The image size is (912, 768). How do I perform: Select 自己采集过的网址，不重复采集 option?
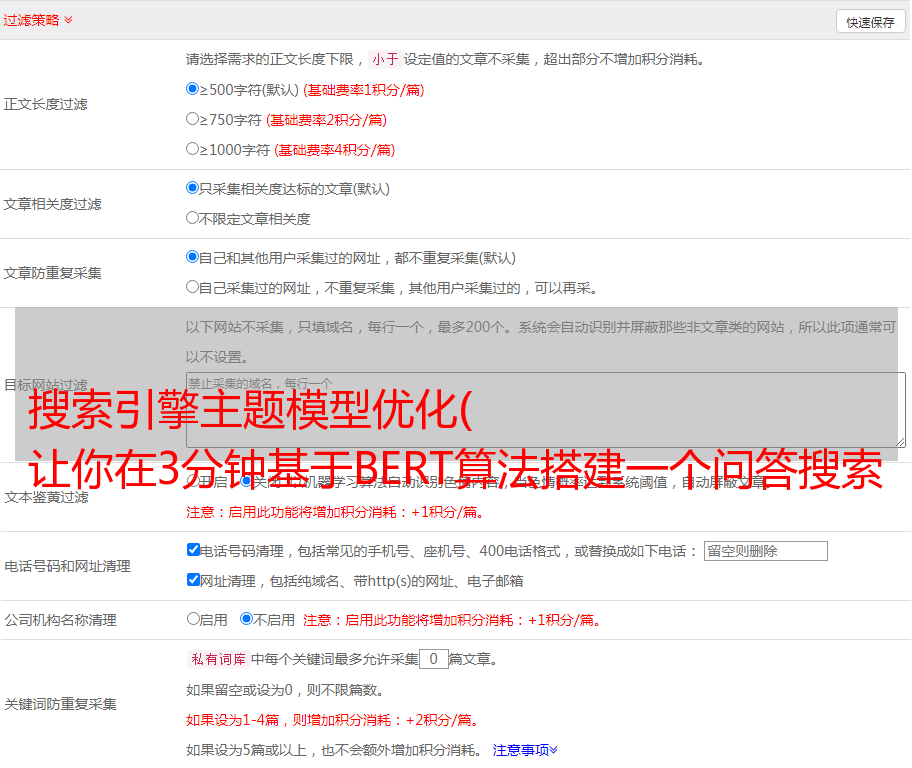(193, 287)
